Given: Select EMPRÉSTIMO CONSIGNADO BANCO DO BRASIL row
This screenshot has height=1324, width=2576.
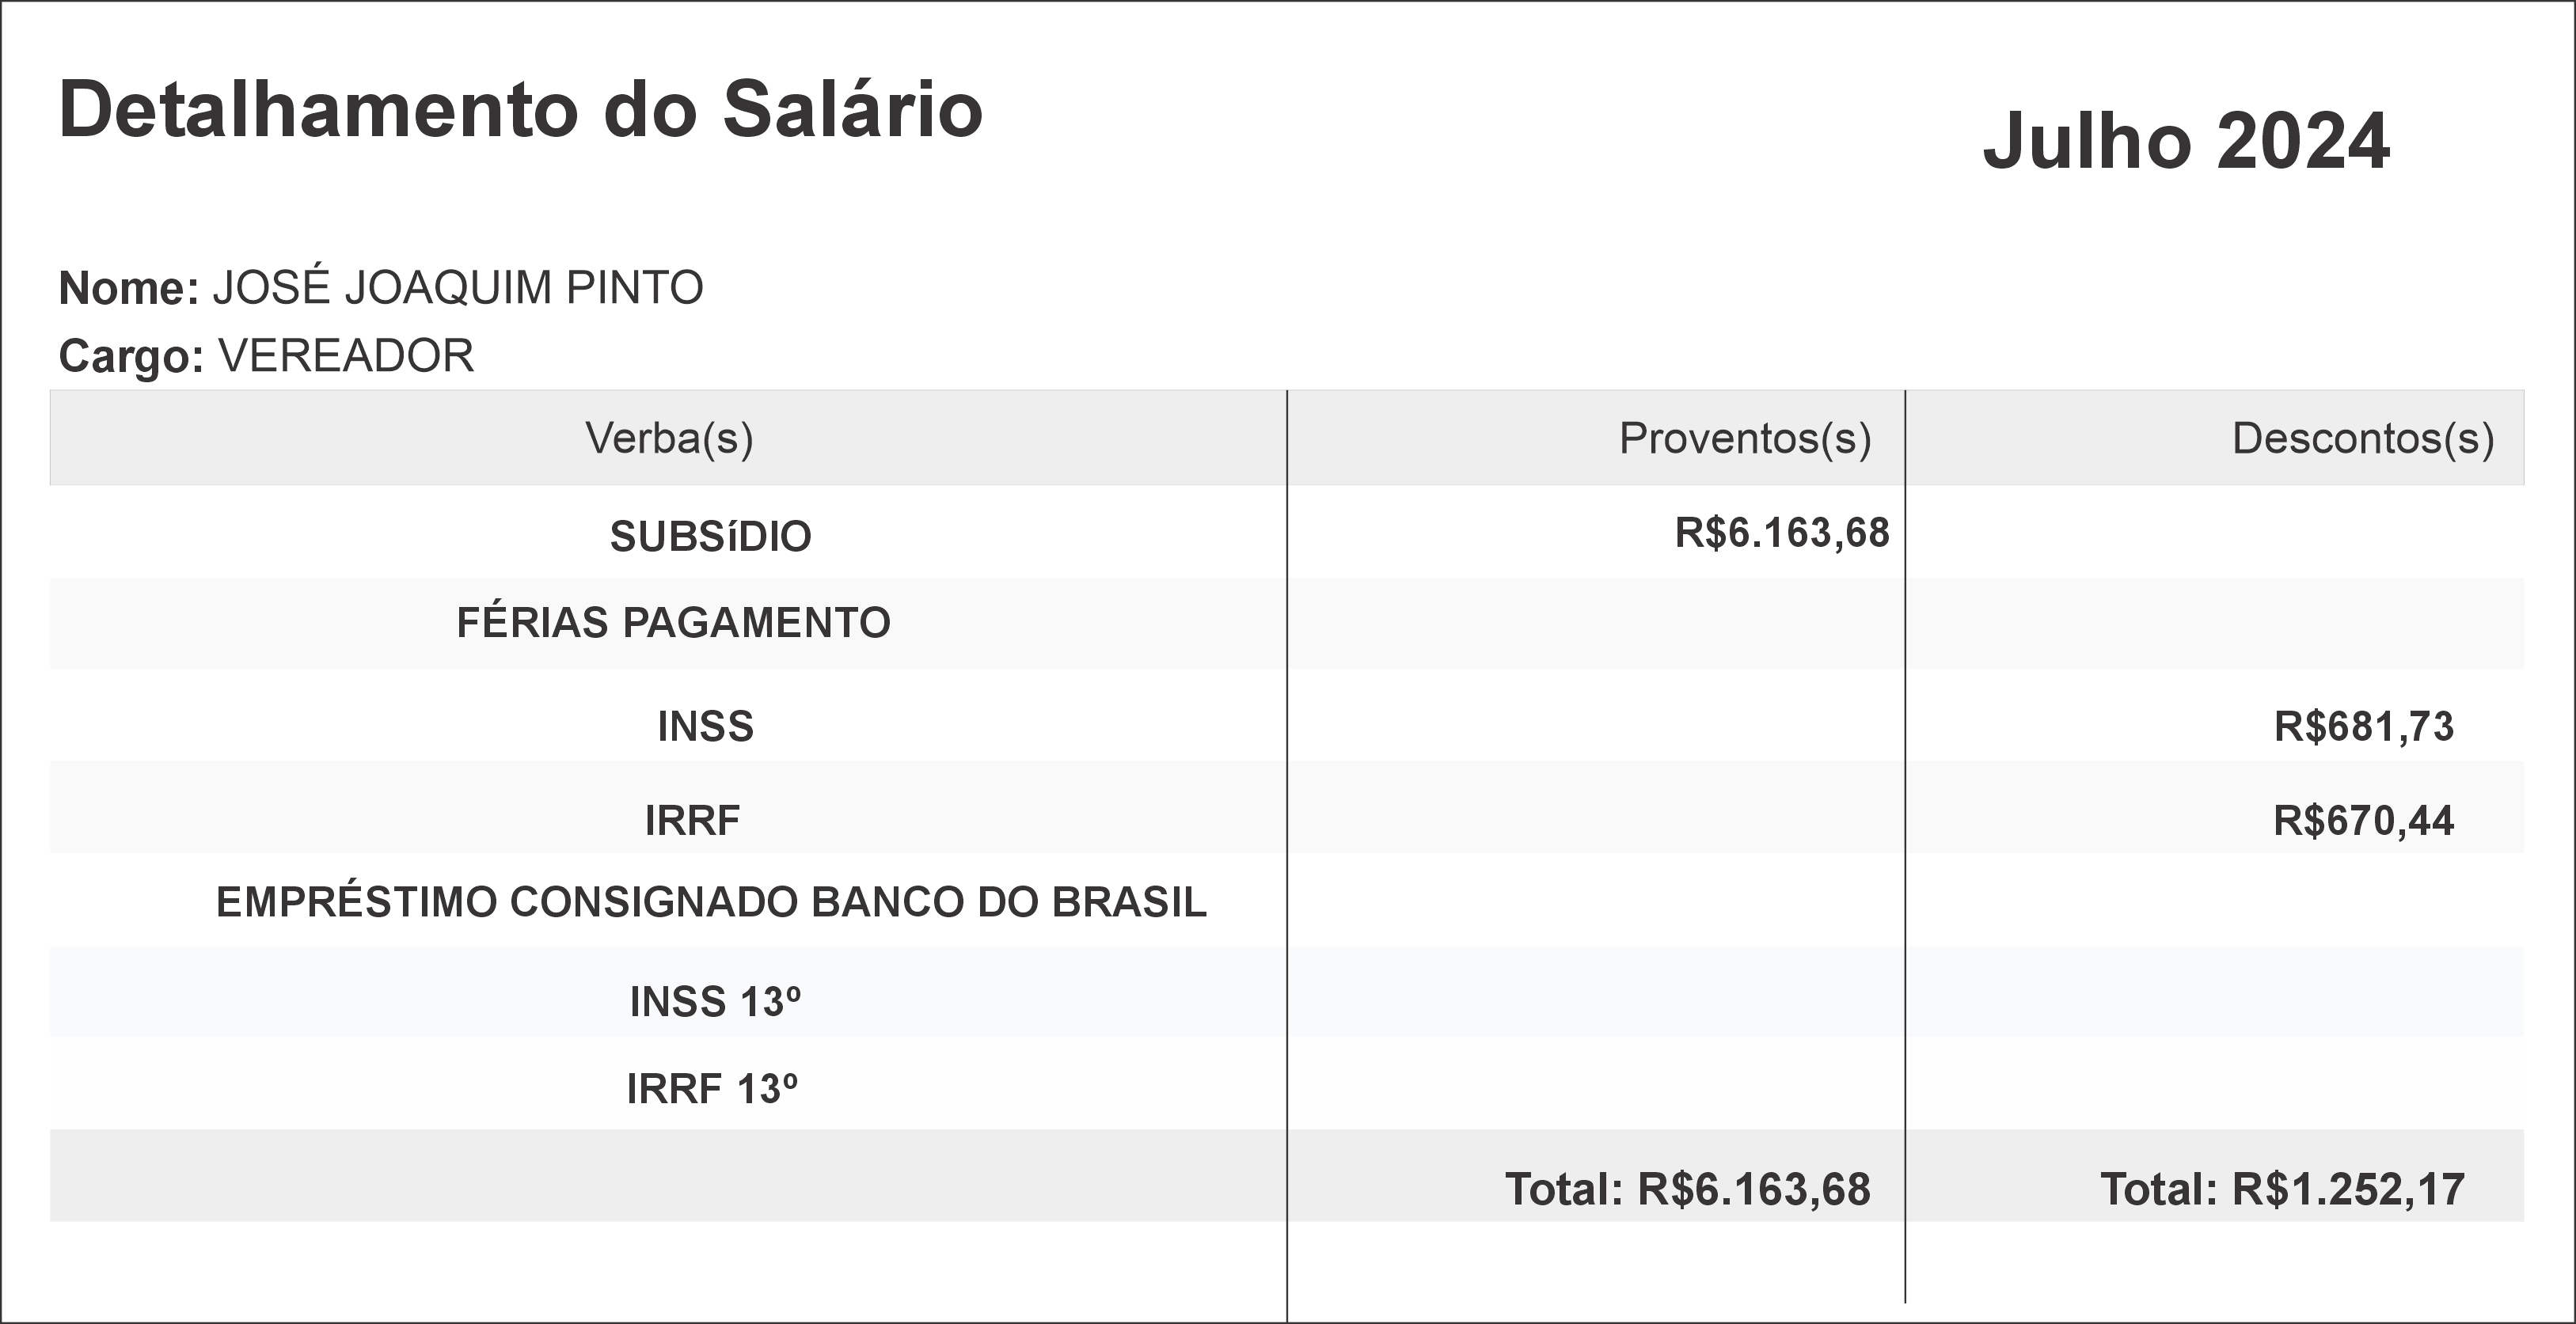Looking at the screenshot, I should 711,903.
